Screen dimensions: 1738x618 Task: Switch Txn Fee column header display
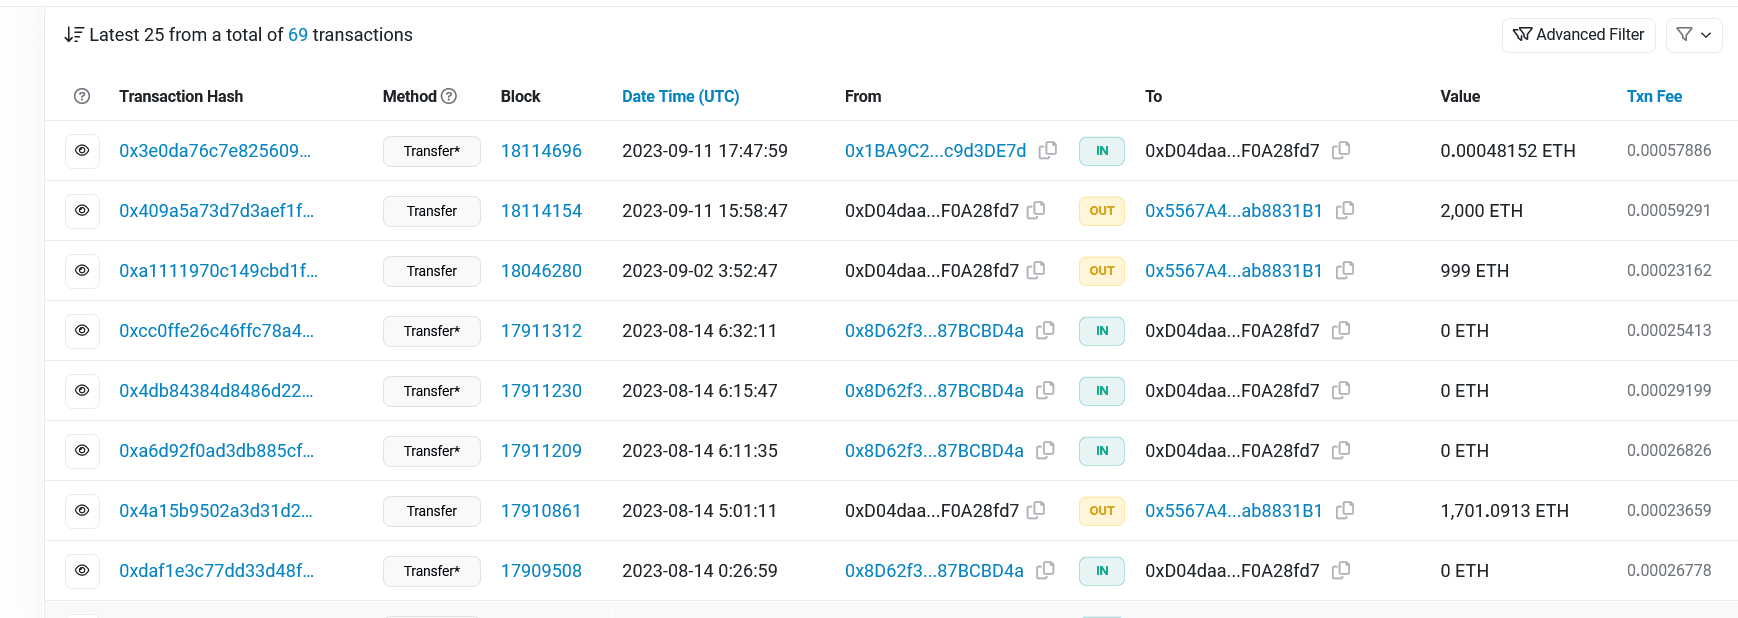tap(1654, 96)
